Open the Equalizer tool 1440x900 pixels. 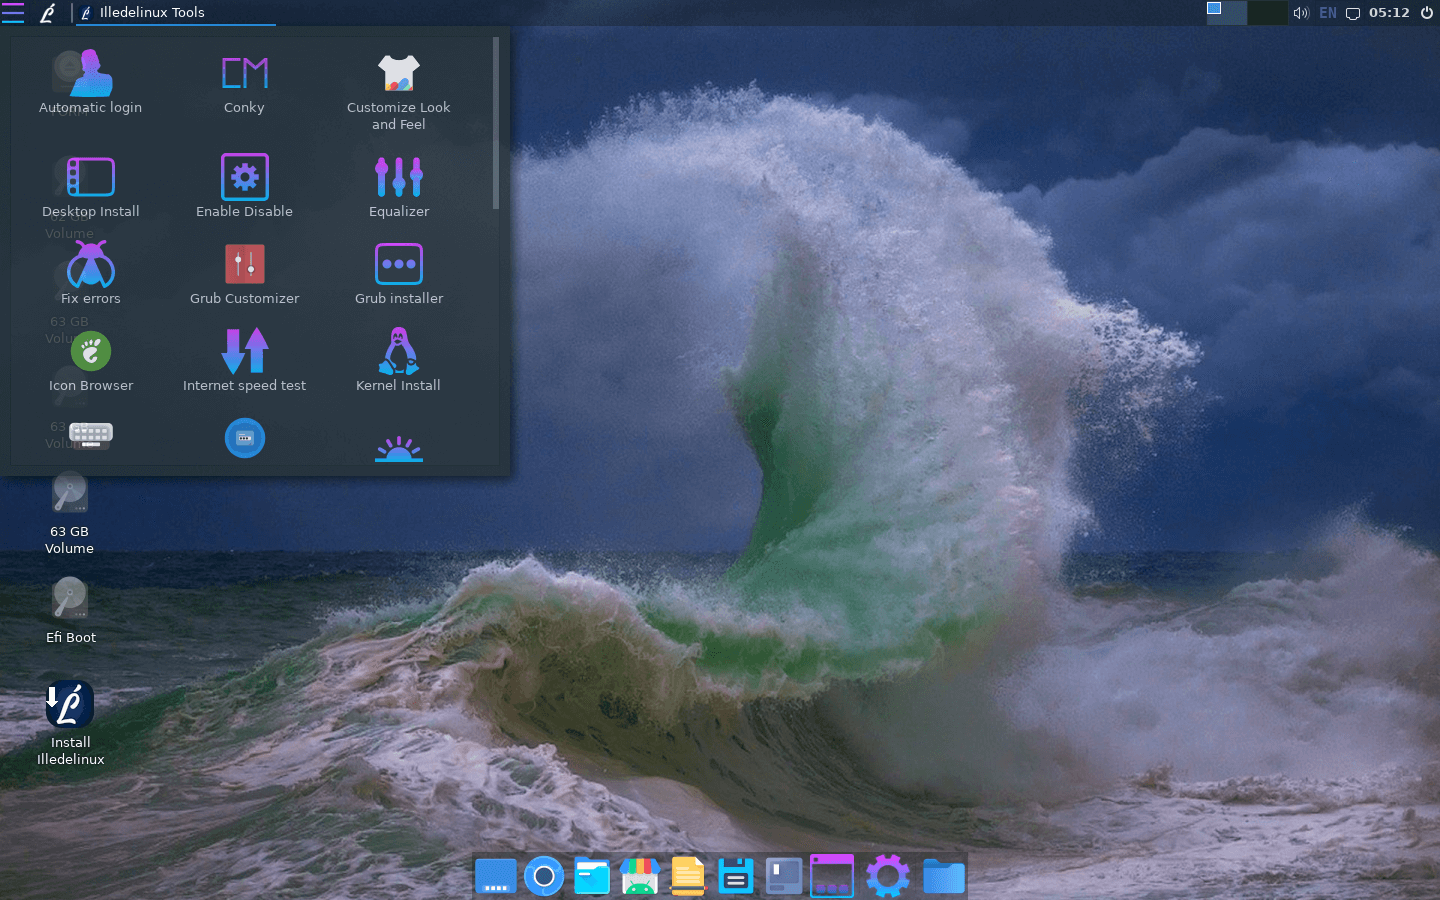pyautogui.click(x=398, y=186)
